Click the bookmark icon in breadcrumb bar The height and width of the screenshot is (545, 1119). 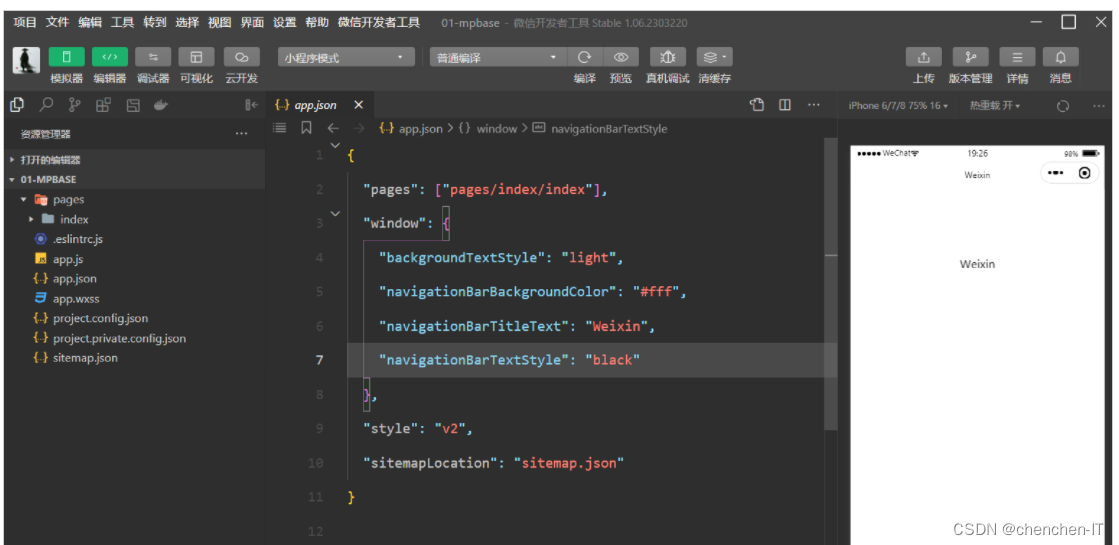tap(306, 128)
